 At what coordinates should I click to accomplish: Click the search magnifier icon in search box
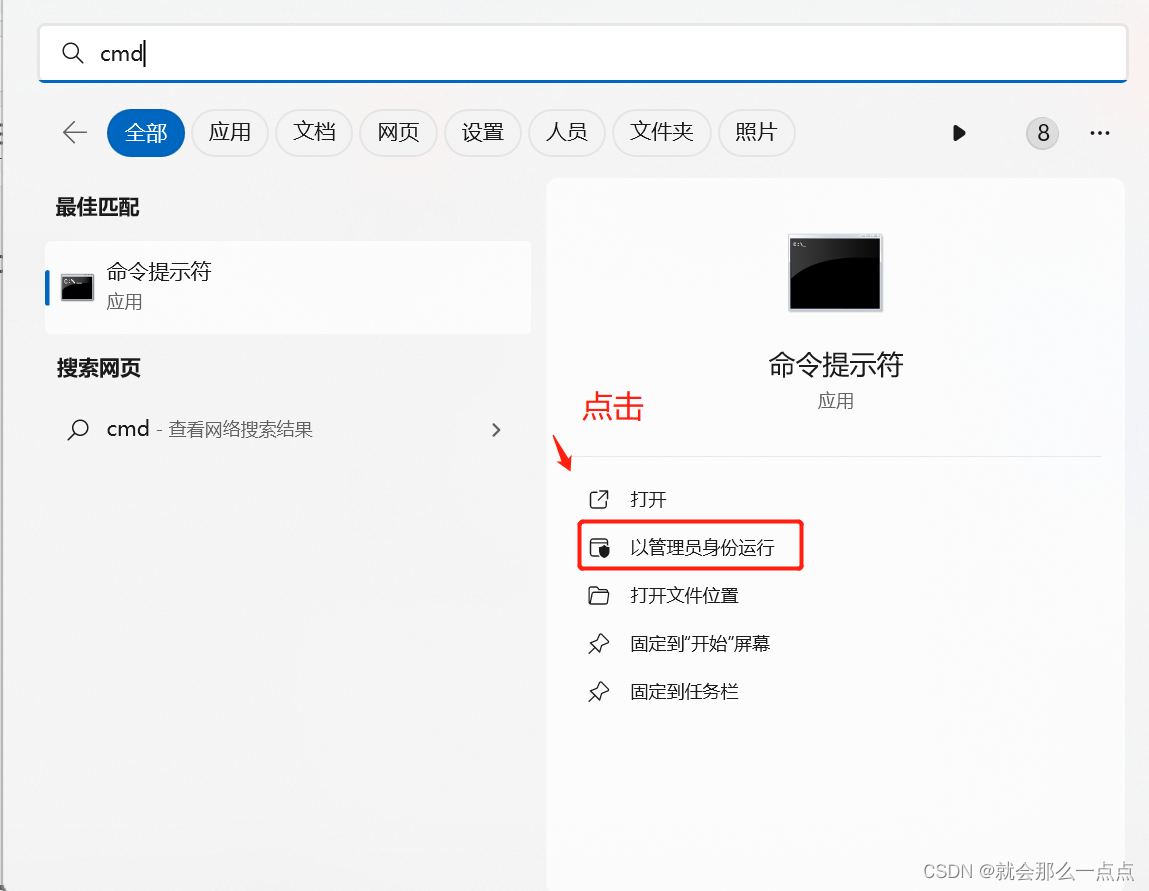pyautogui.click(x=73, y=53)
